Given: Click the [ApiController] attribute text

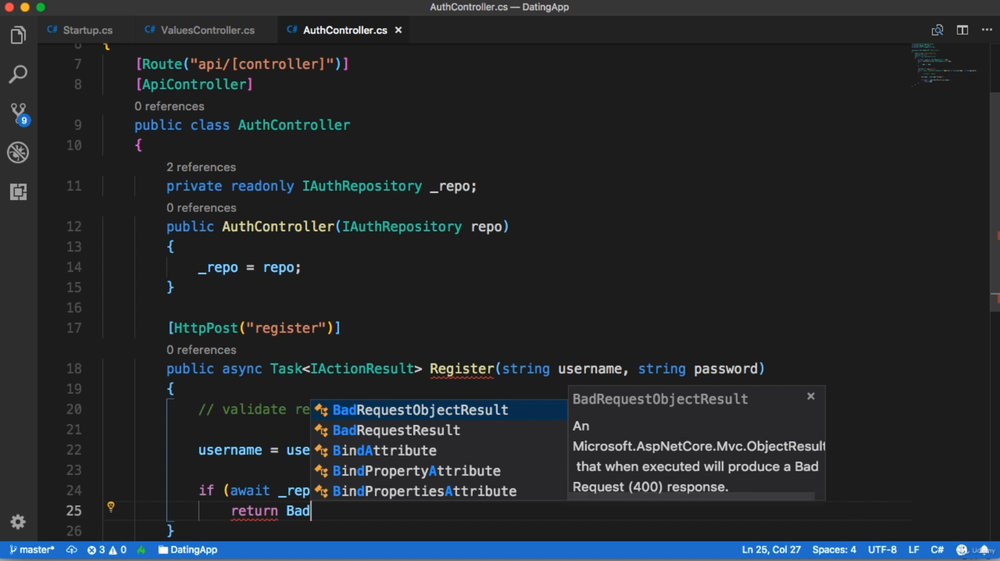Looking at the screenshot, I should (x=194, y=85).
